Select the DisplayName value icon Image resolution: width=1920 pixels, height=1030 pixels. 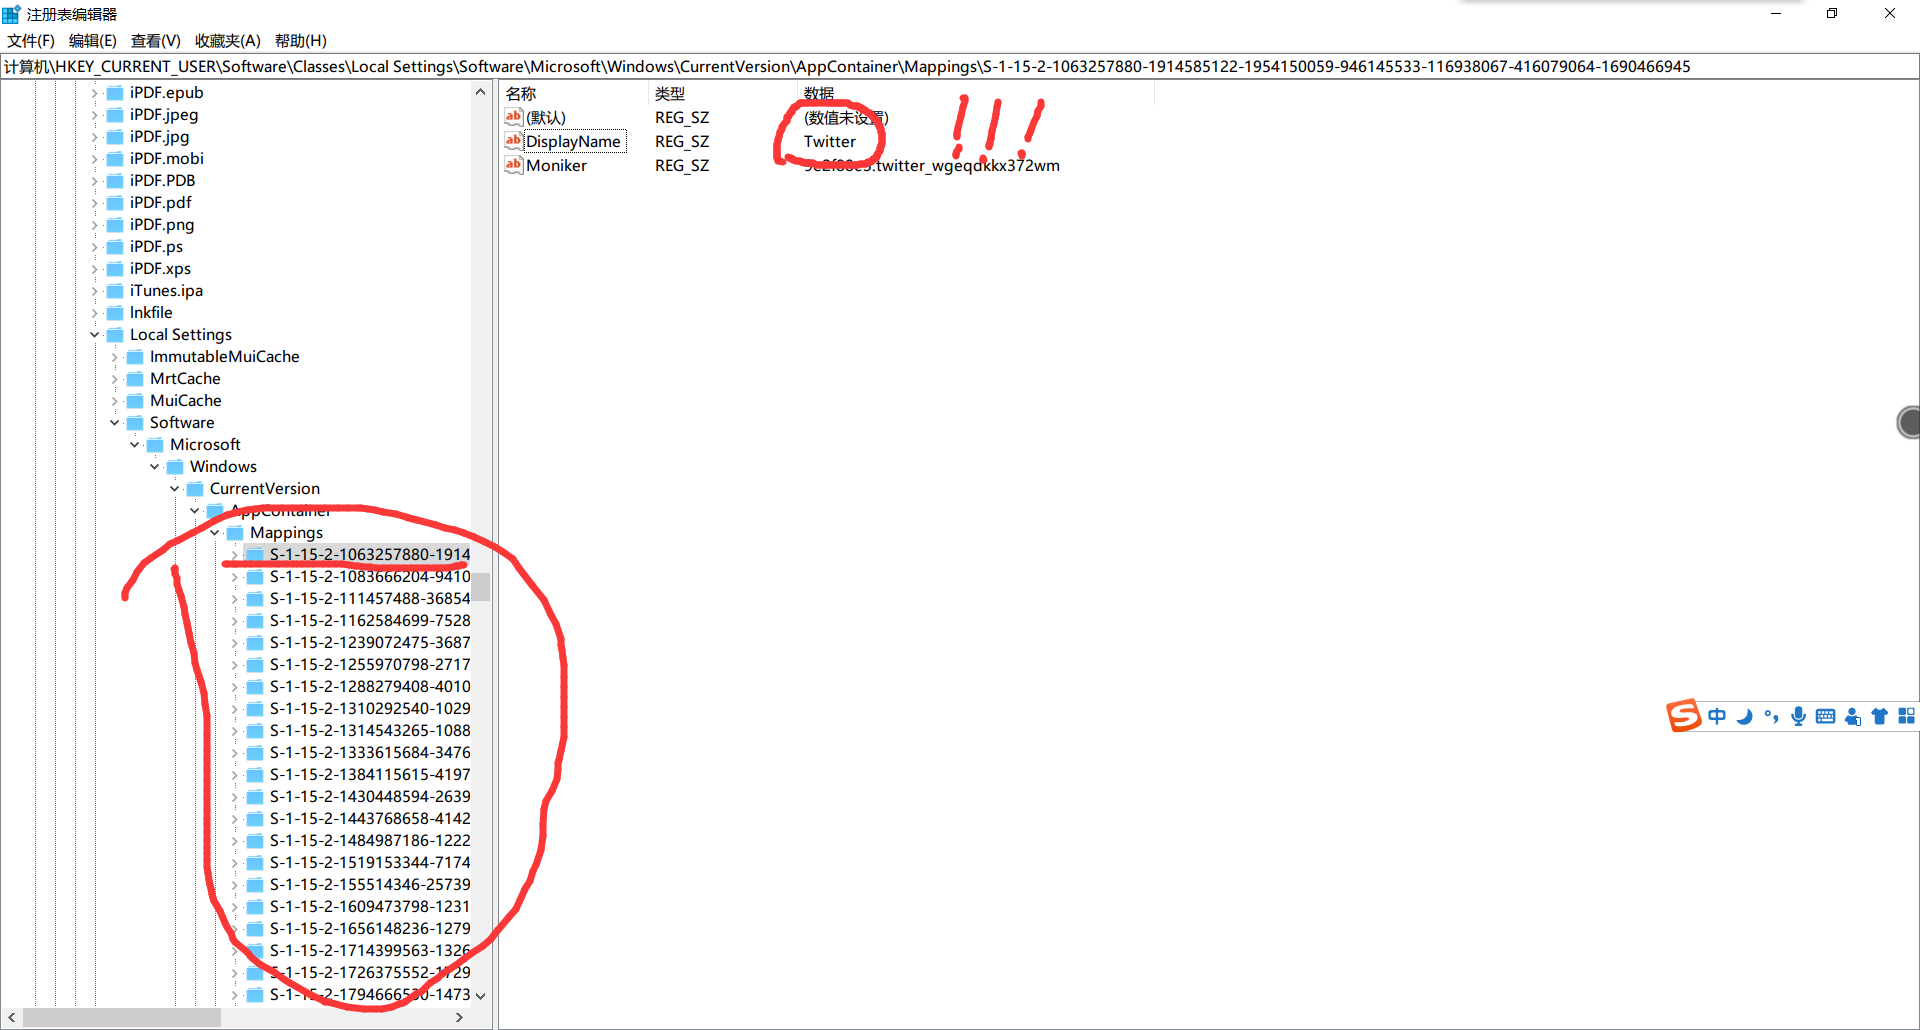tap(514, 141)
